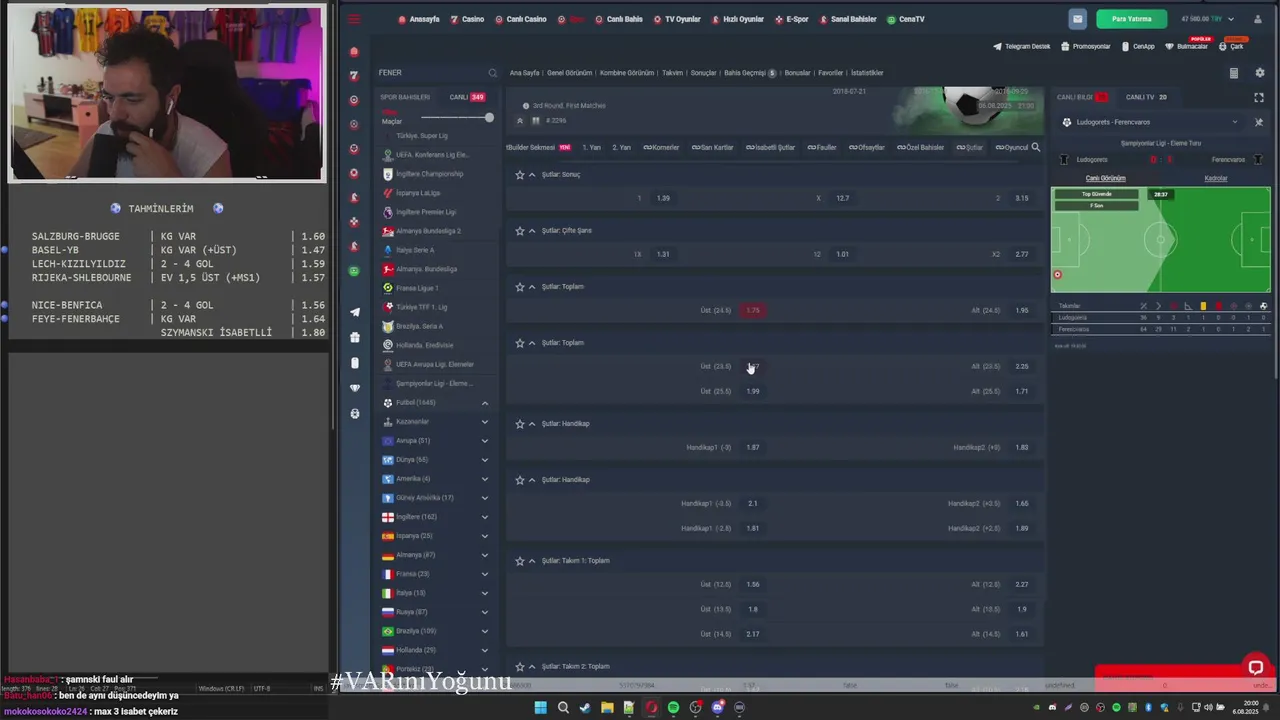Favorite the Şutlar: Takım 1: Toplam star
The width and height of the screenshot is (1280, 720).
520,560
